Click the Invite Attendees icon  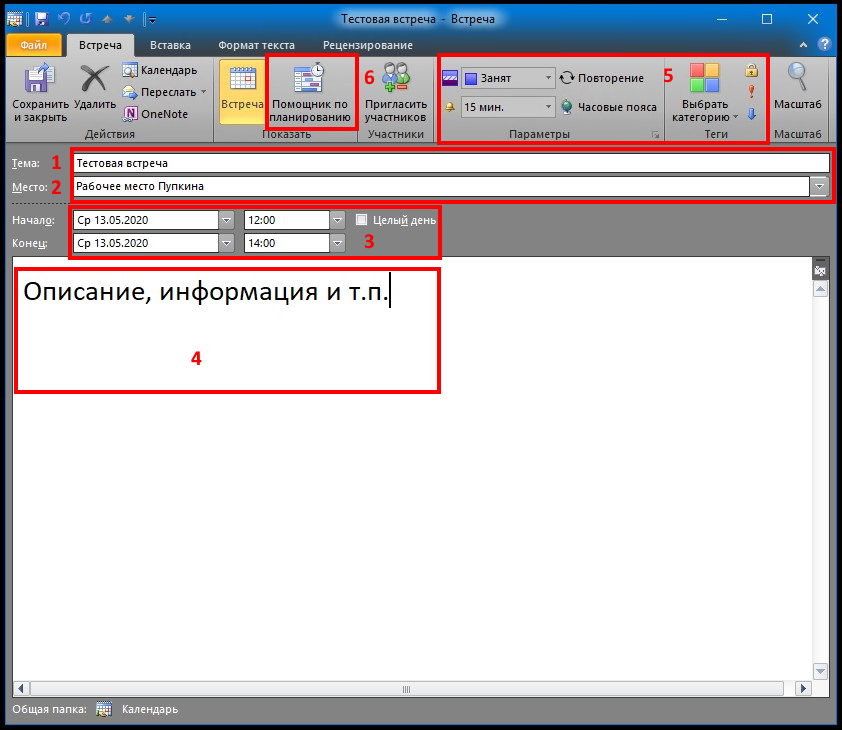[396, 80]
